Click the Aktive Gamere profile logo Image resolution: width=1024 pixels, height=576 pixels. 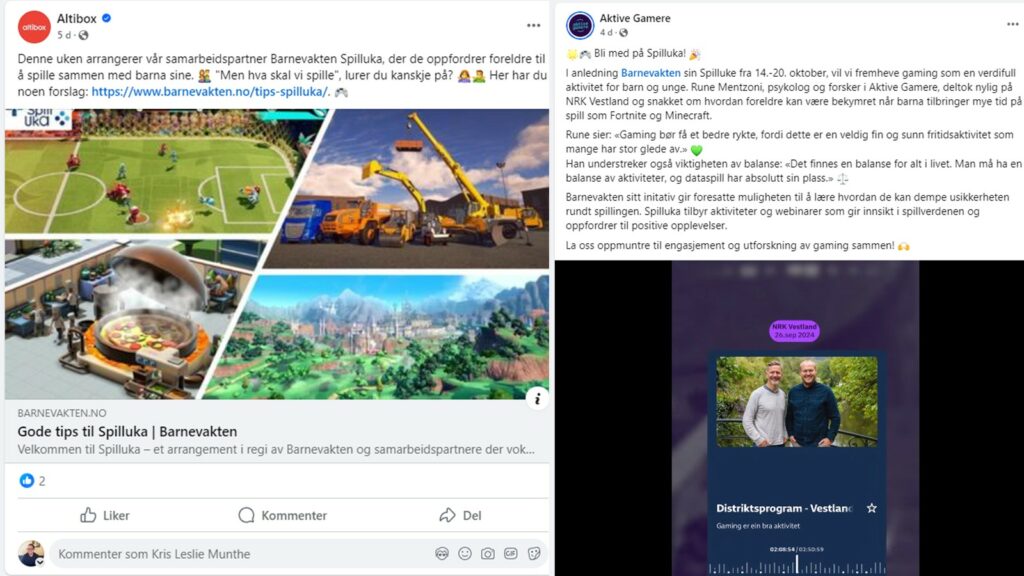(580, 25)
